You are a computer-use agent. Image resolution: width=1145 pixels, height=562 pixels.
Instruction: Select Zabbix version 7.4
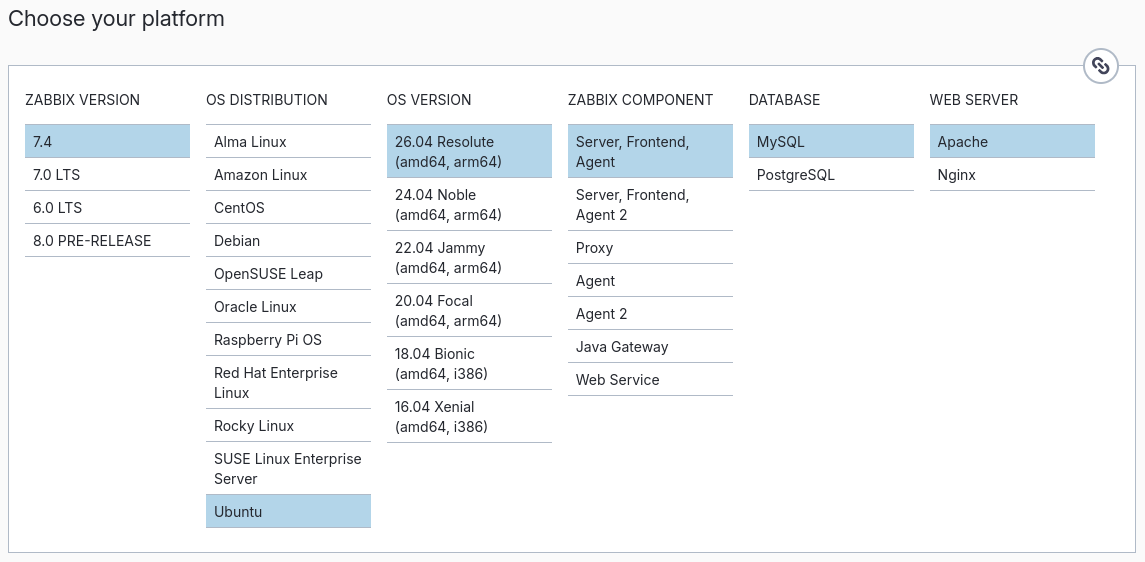pyautogui.click(x=107, y=142)
